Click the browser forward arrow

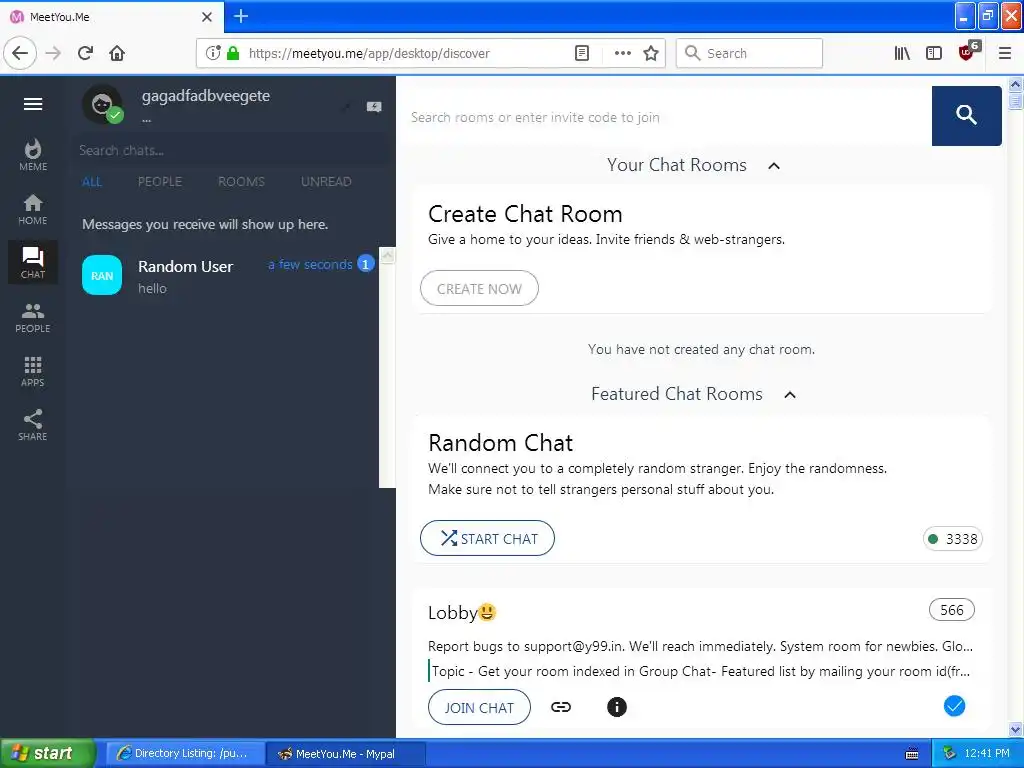point(54,53)
